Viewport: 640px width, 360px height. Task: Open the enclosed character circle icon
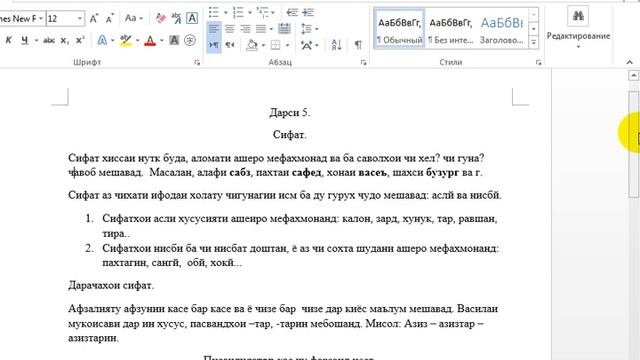point(190,40)
